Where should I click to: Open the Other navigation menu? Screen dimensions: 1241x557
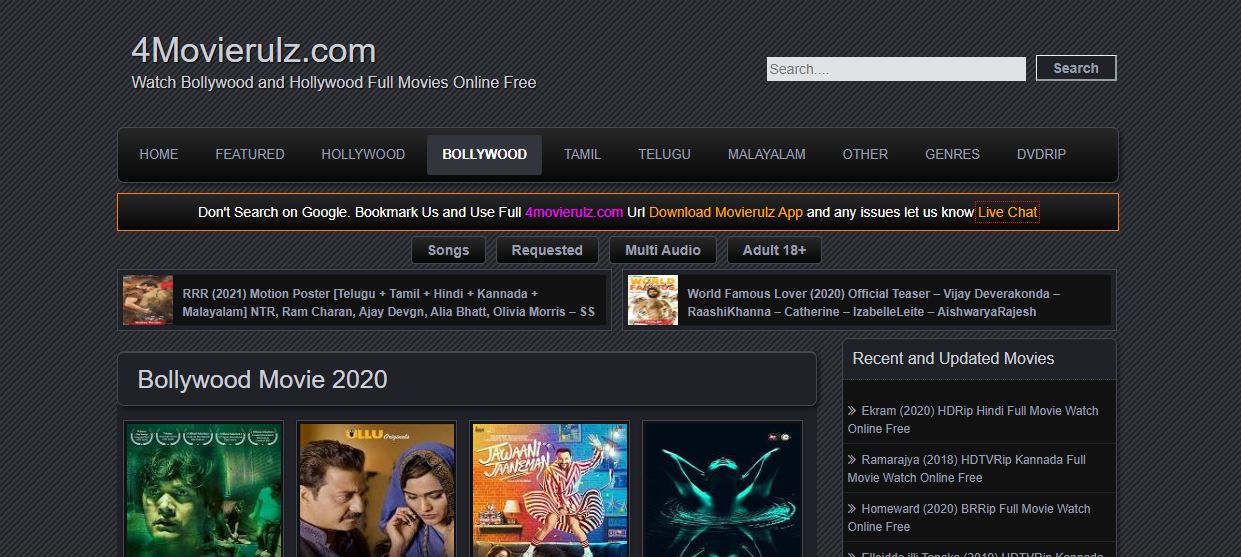click(865, 154)
